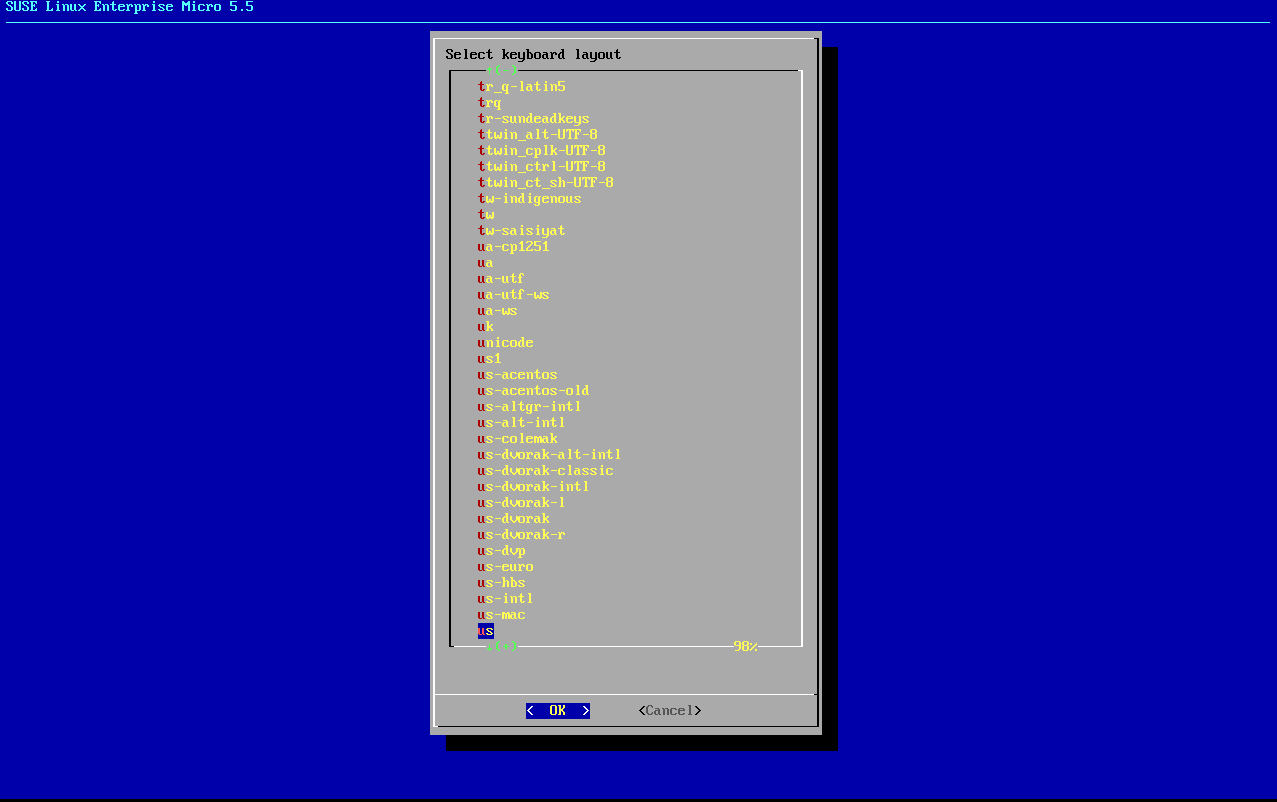Screen dimensions: 1277x802
Task: Select the uk layout entry
Action: (x=484, y=326)
